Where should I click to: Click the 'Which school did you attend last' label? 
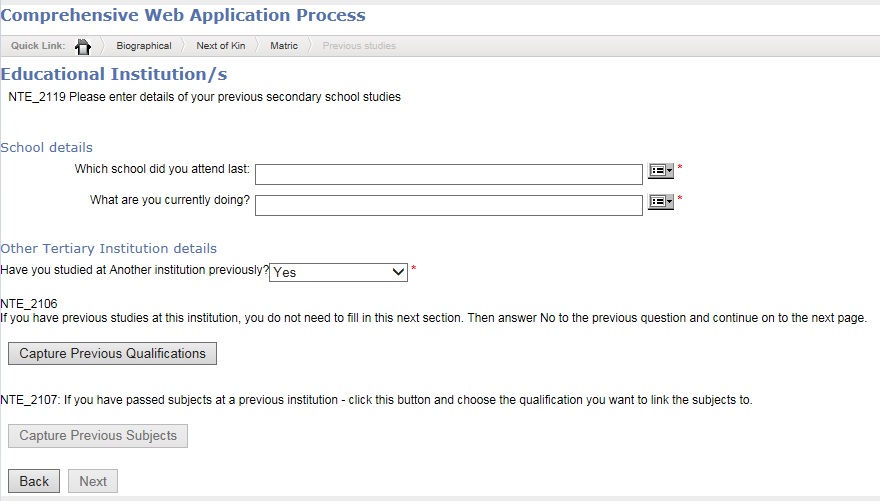(x=162, y=169)
